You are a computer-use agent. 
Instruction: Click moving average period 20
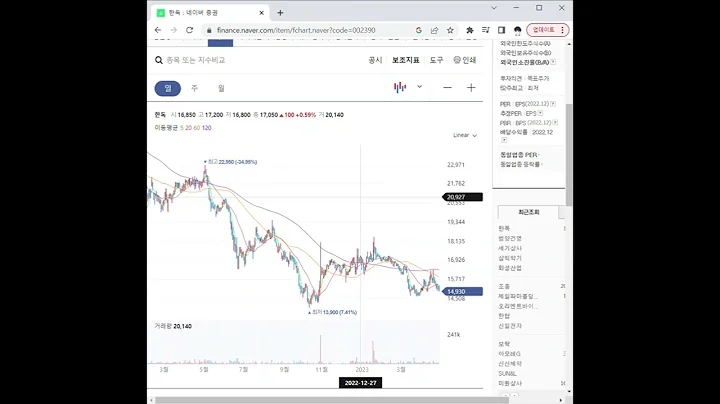coord(188,128)
